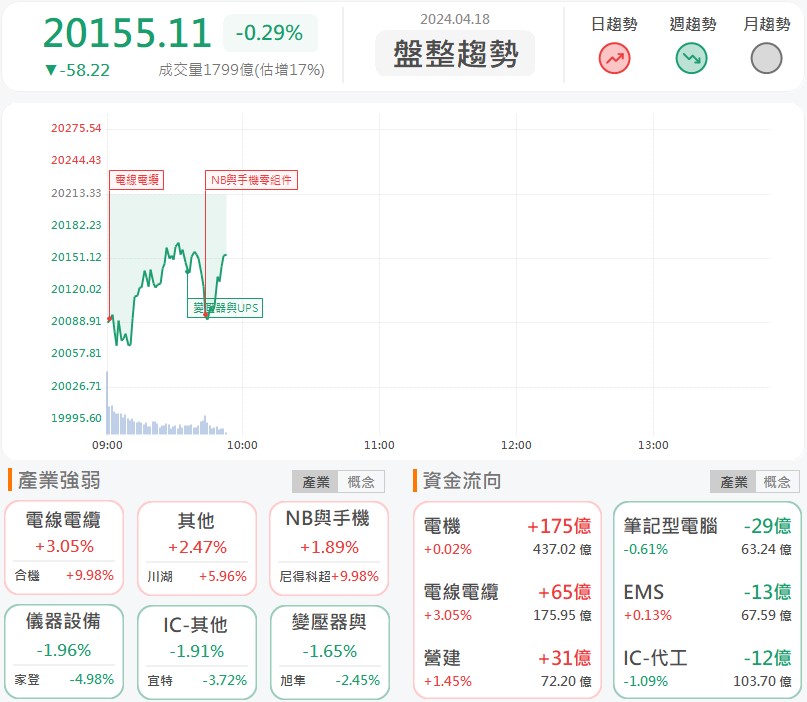Image resolution: width=807 pixels, height=702 pixels.
Task: Click the 變壓器與UPS chart annotation label
Action: (x=225, y=308)
